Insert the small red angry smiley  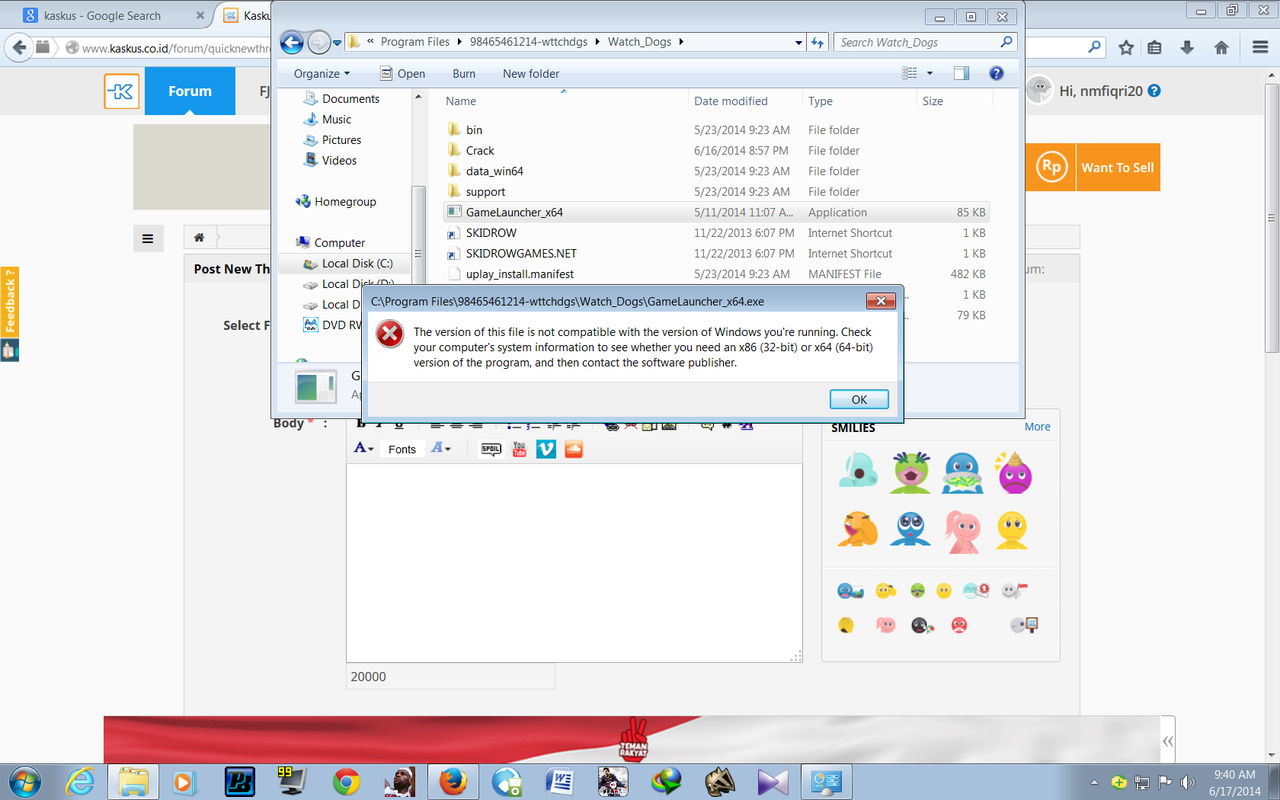tap(958, 625)
